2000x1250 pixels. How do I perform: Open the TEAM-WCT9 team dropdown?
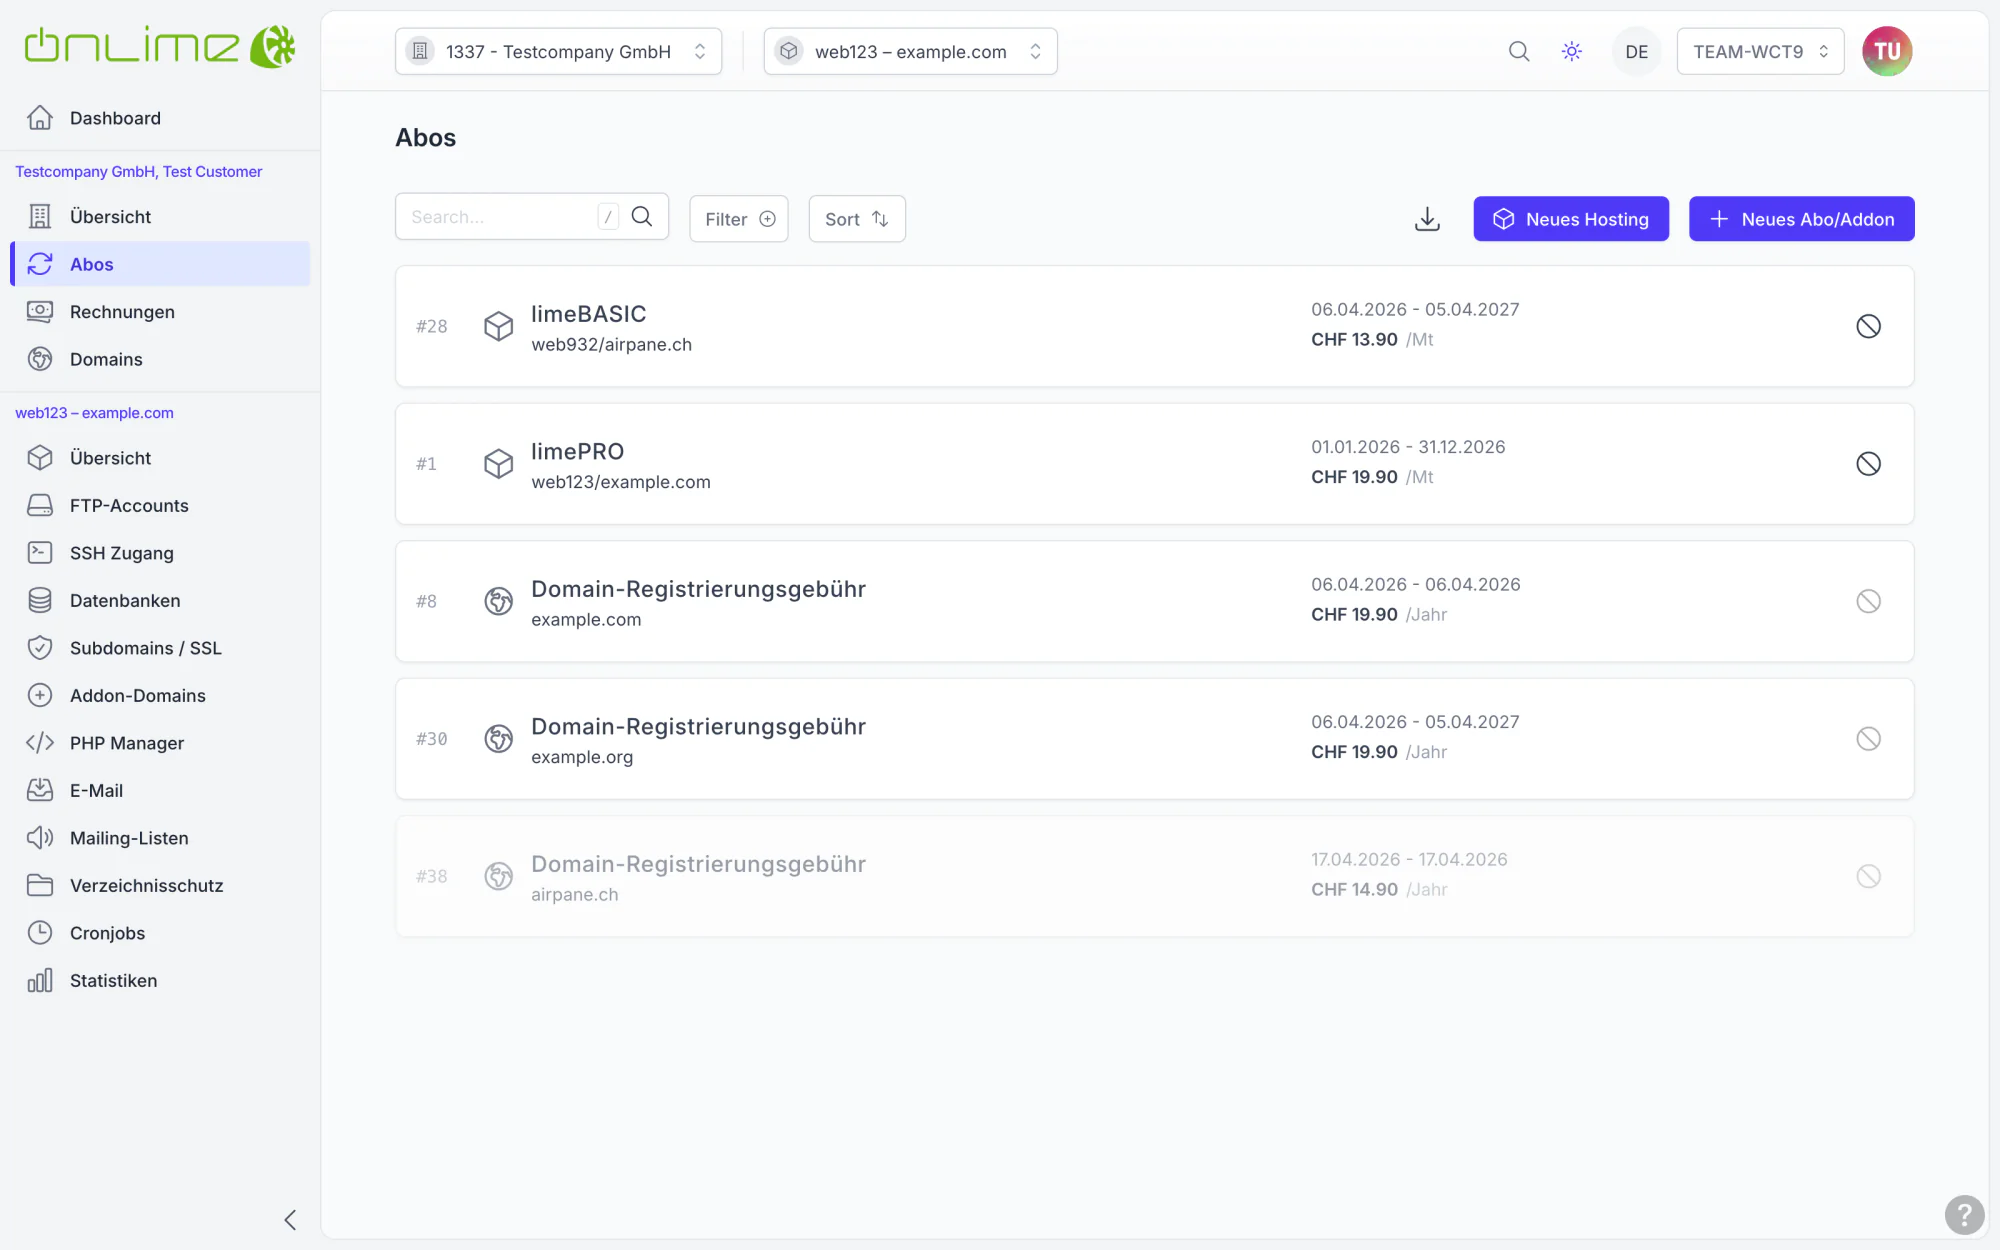pyautogui.click(x=1760, y=51)
